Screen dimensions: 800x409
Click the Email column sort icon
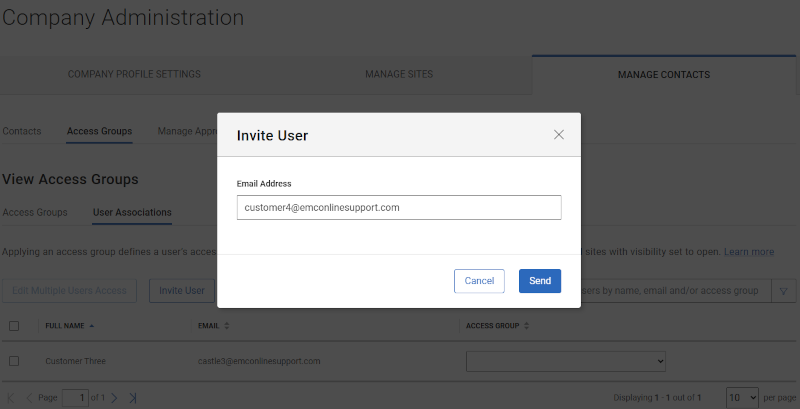[227, 326]
